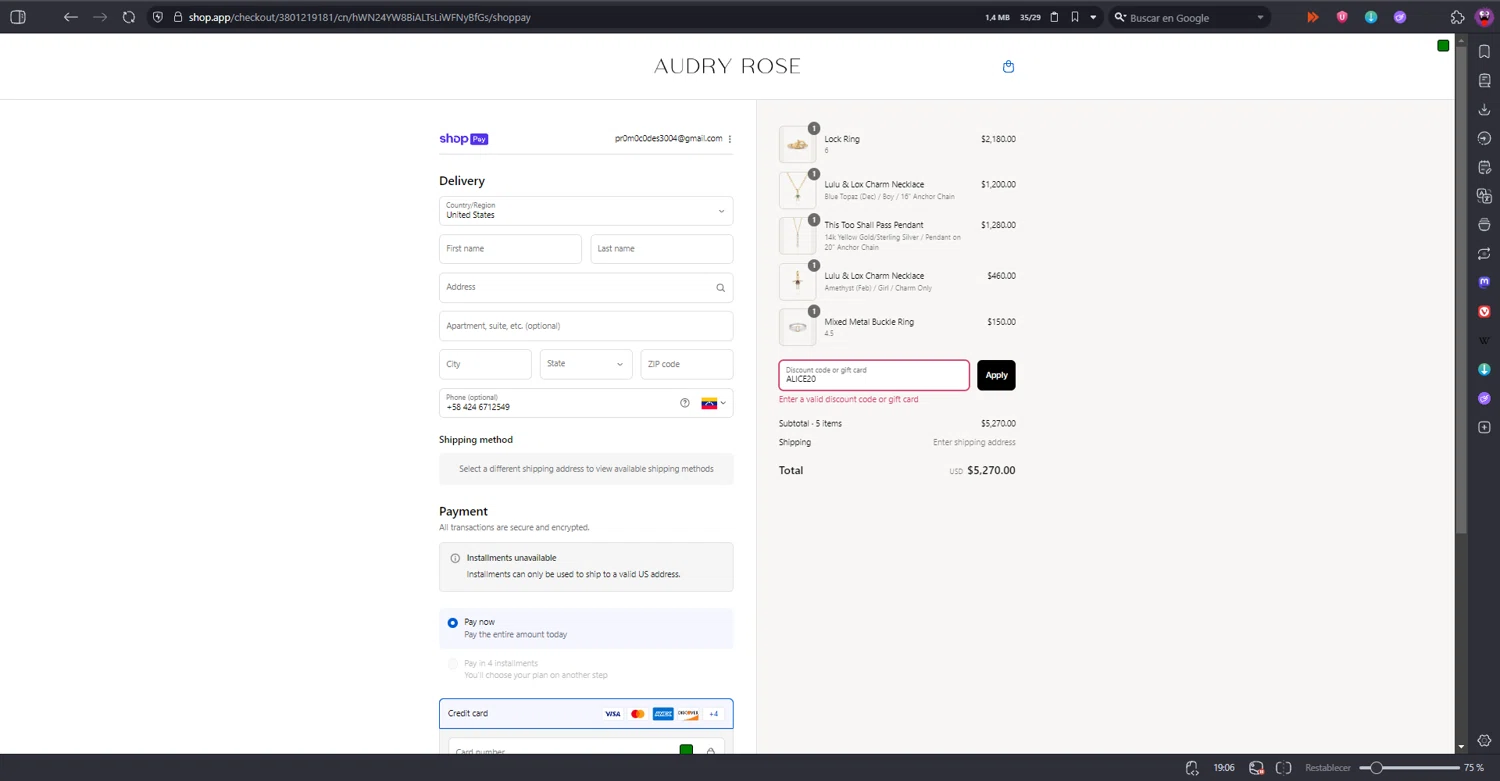This screenshot has width=1500, height=781.
Task: Click the Lock Ring thumbnail
Action: click(797, 145)
